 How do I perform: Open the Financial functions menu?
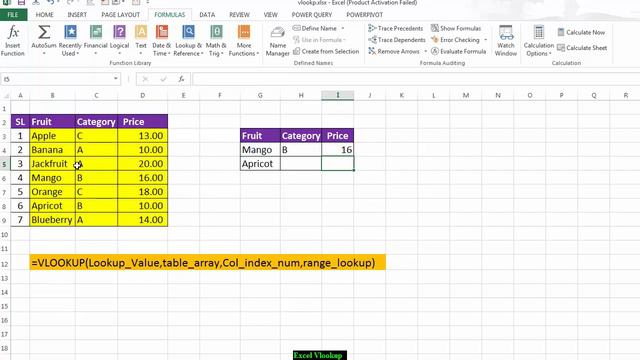[96, 40]
